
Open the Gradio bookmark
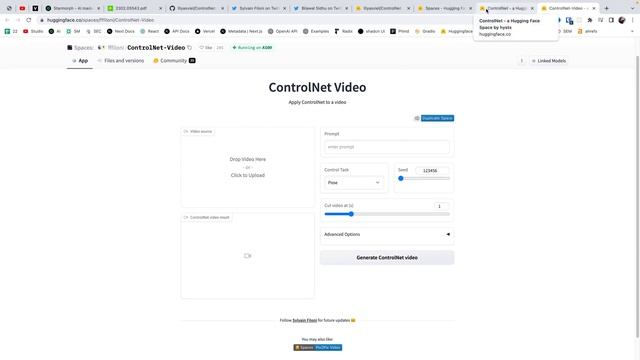[425, 31]
